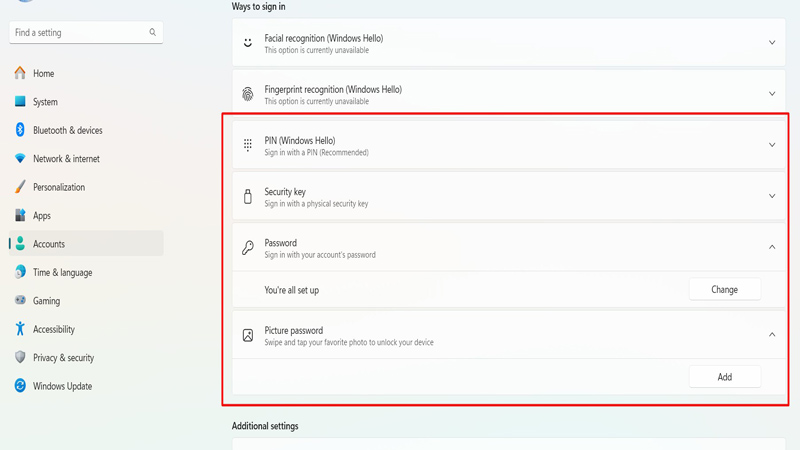Viewport: 800px width, 450px height.
Task: Click the Home icon in sidebar
Action: (20, 73)
